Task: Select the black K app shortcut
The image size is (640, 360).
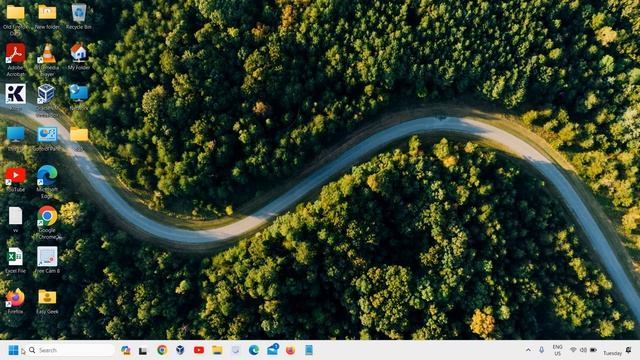Action: [x=16, y=97]
